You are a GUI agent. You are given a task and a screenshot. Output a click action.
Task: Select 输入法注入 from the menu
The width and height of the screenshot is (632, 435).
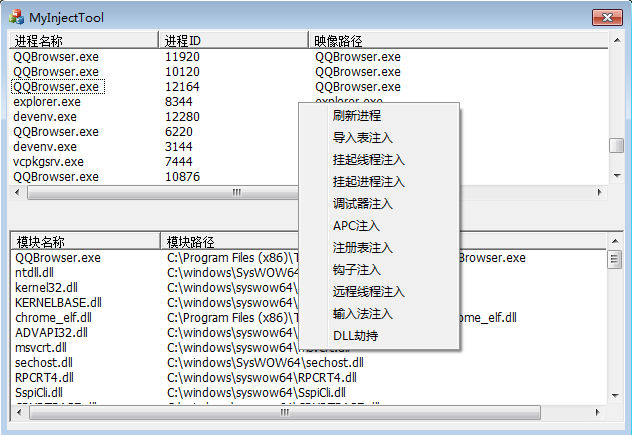[x=363, y=314]
